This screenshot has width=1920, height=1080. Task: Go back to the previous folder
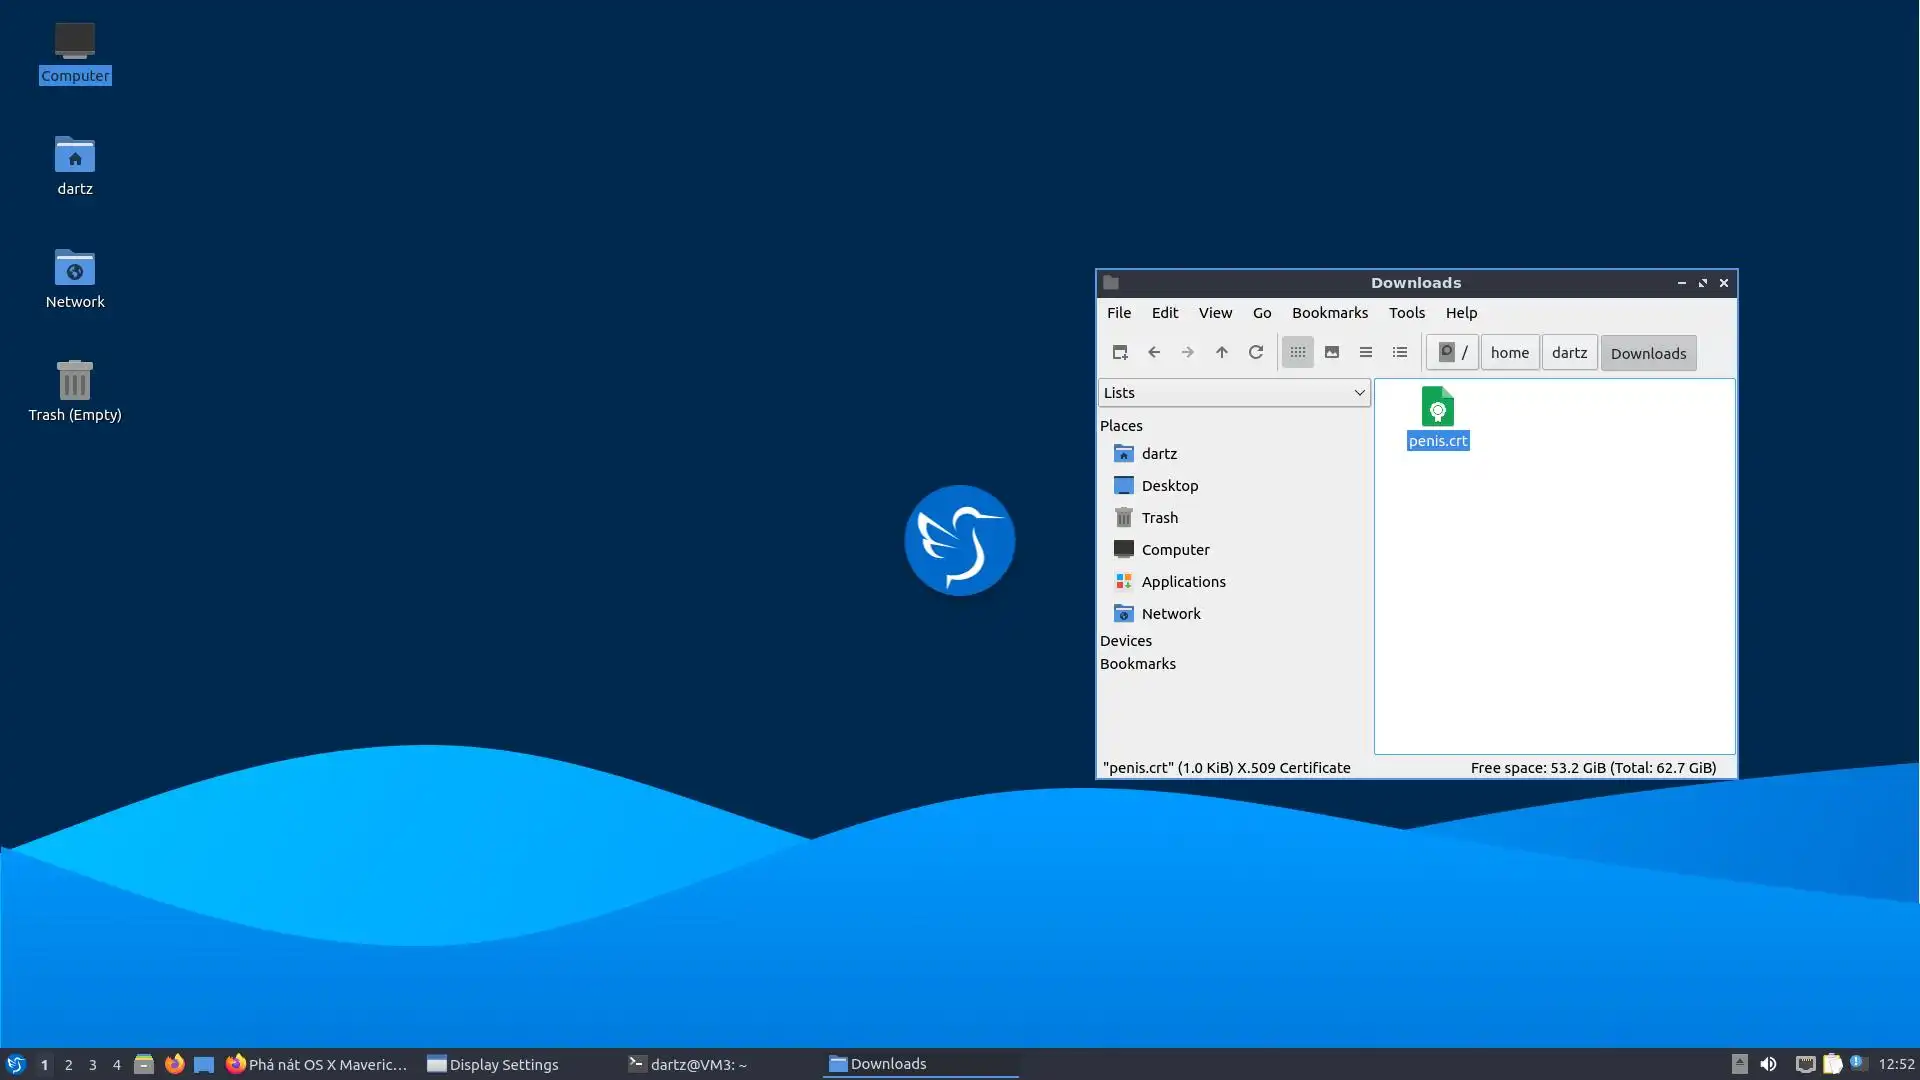pyautogui.click(x=1154, y=352)
